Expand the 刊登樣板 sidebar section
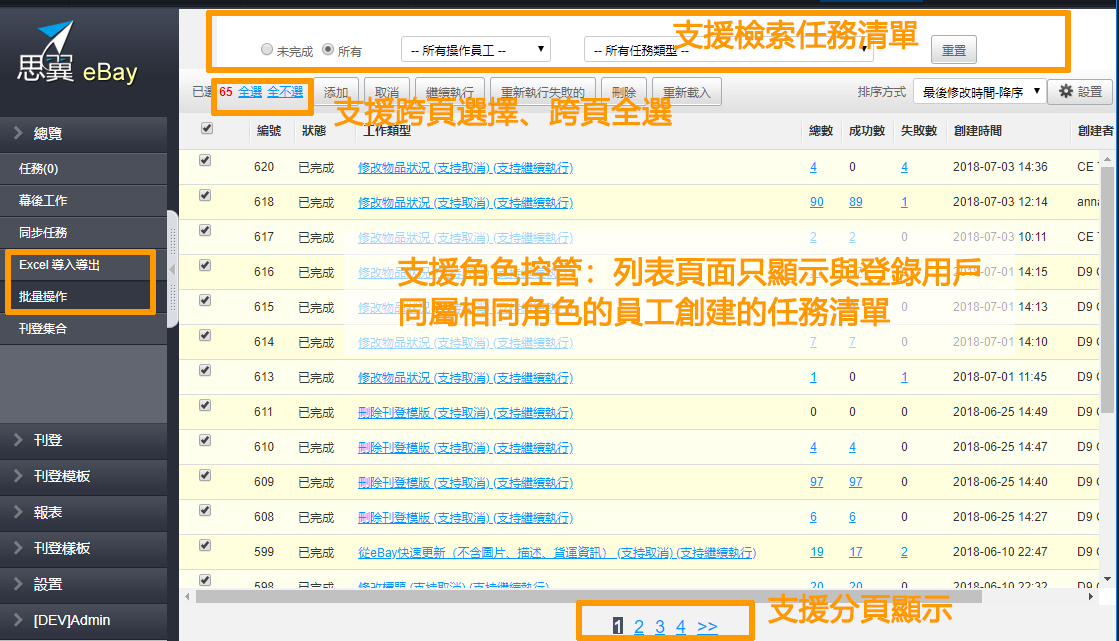The image size is (1119, 641). coord(83,548)
